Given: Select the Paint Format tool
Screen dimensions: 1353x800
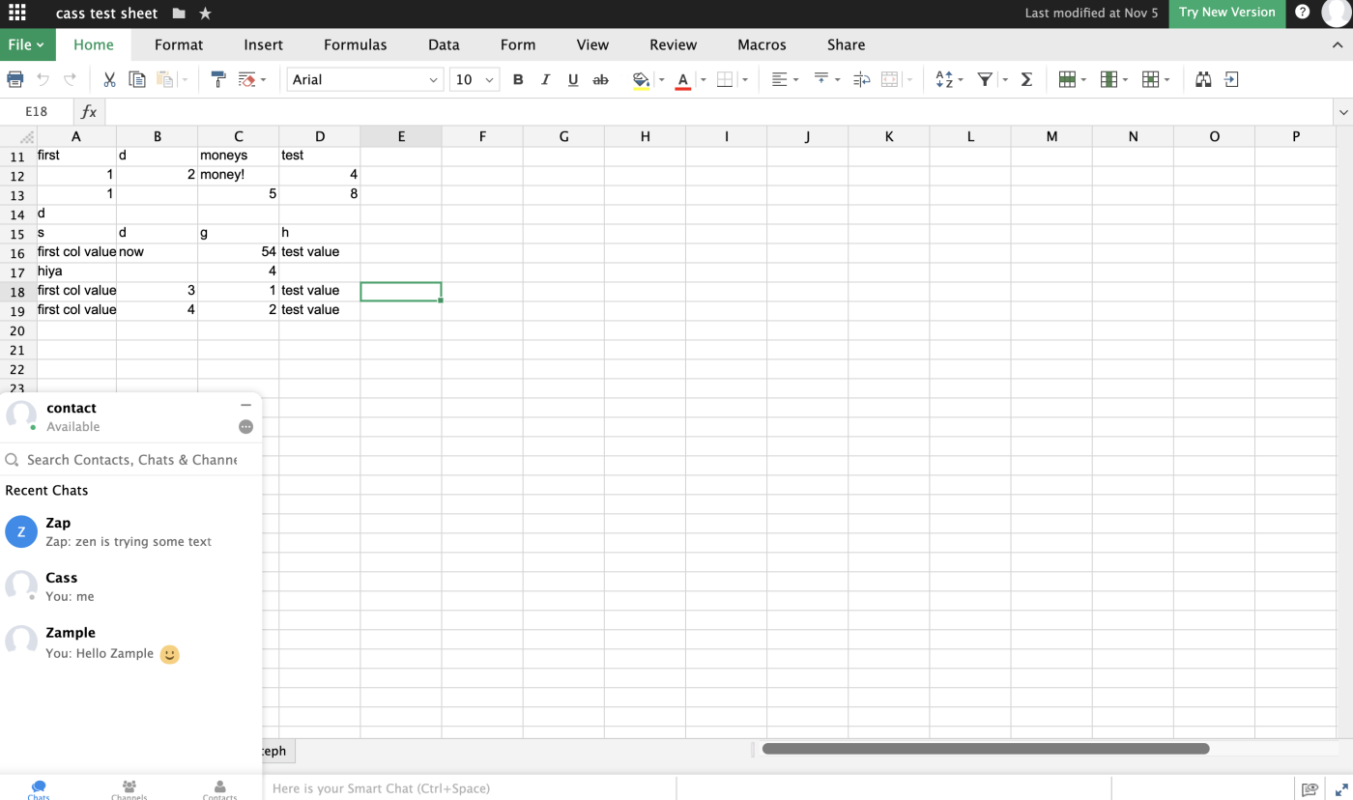Looking at the screenshot, I should pos(218,80).
